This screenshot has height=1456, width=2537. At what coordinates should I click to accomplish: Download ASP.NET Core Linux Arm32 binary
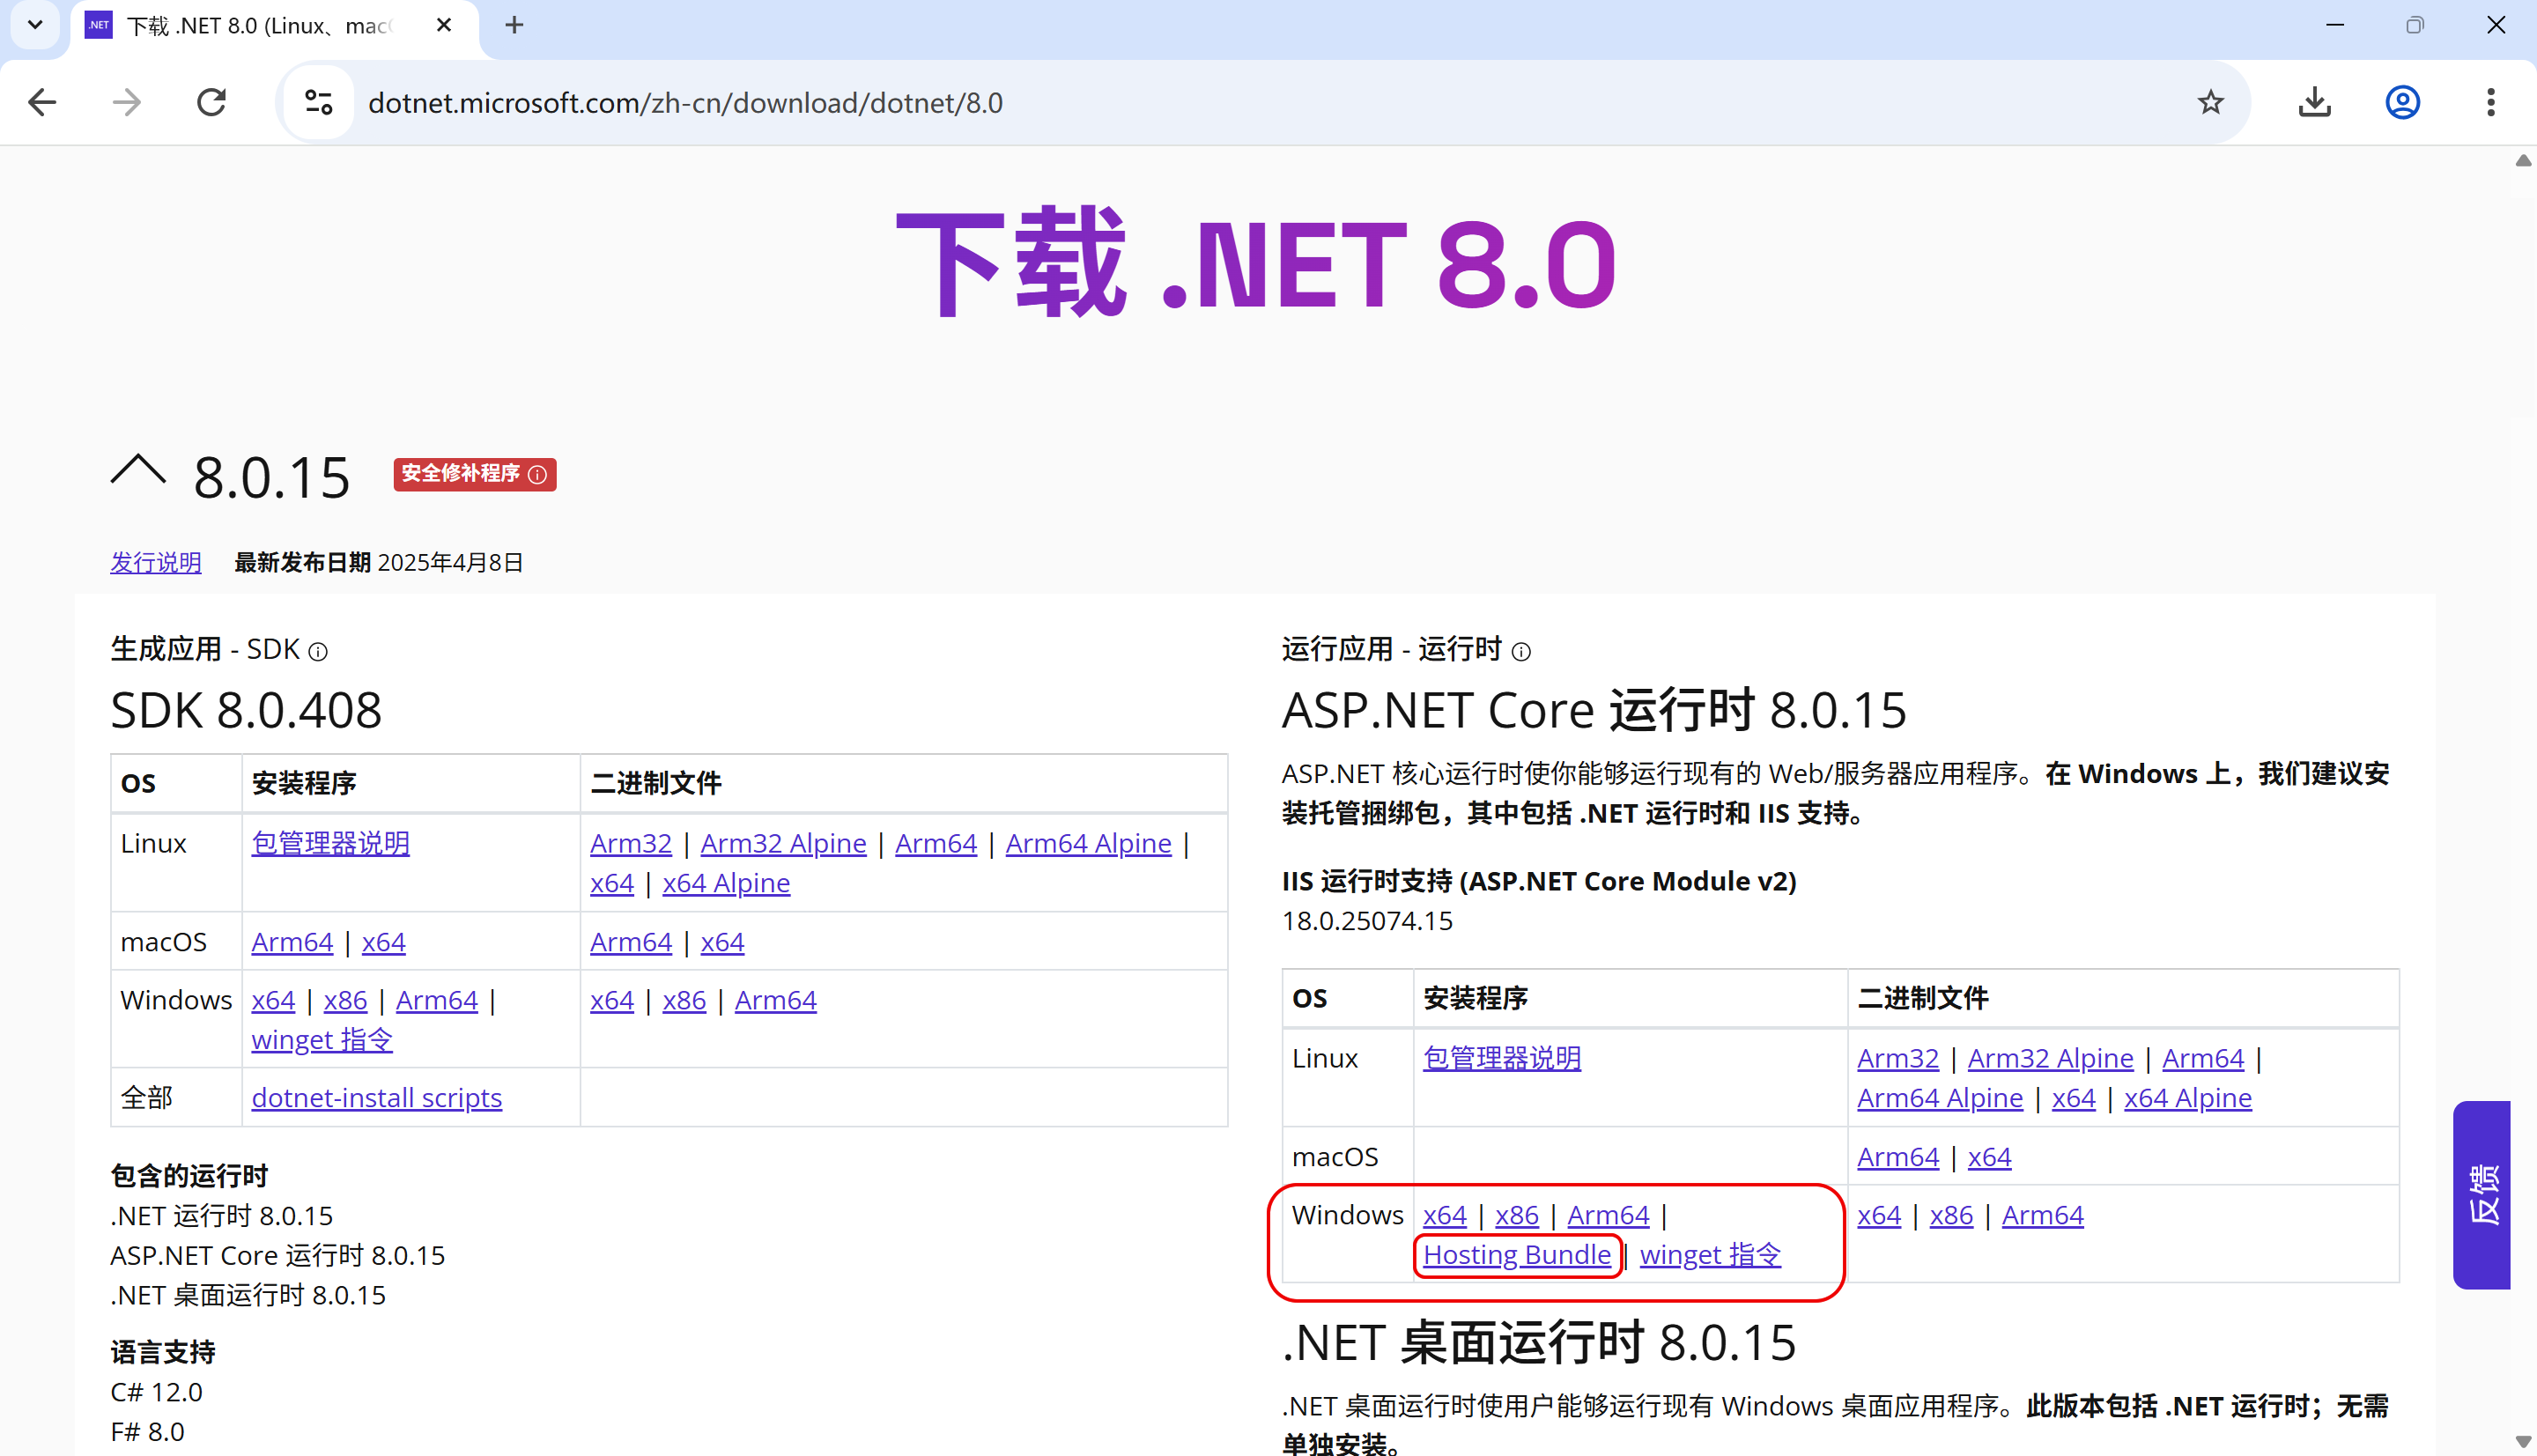click(1898, 1058)
